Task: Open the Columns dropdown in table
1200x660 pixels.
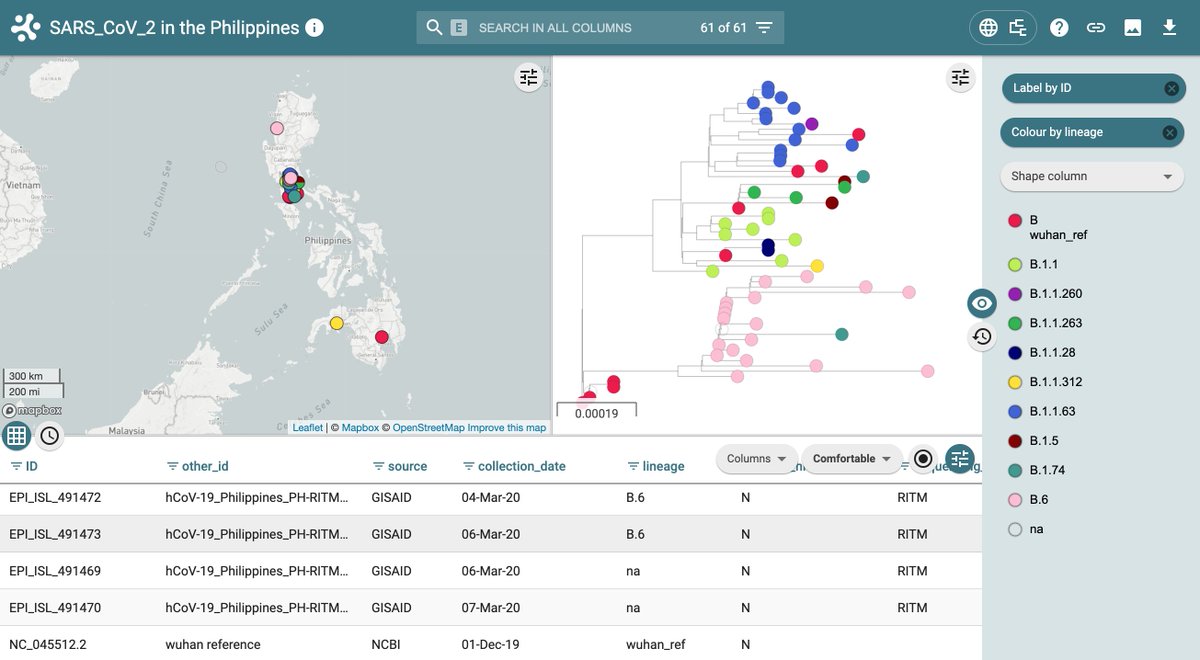Action: pyautogui.click(x=756, y=459)
